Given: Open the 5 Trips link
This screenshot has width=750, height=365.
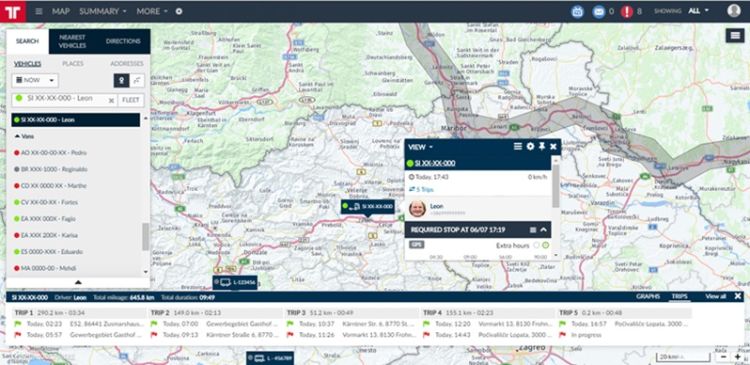Looking at the screenshot, I should pyautogui.click(x=421, y=190).
